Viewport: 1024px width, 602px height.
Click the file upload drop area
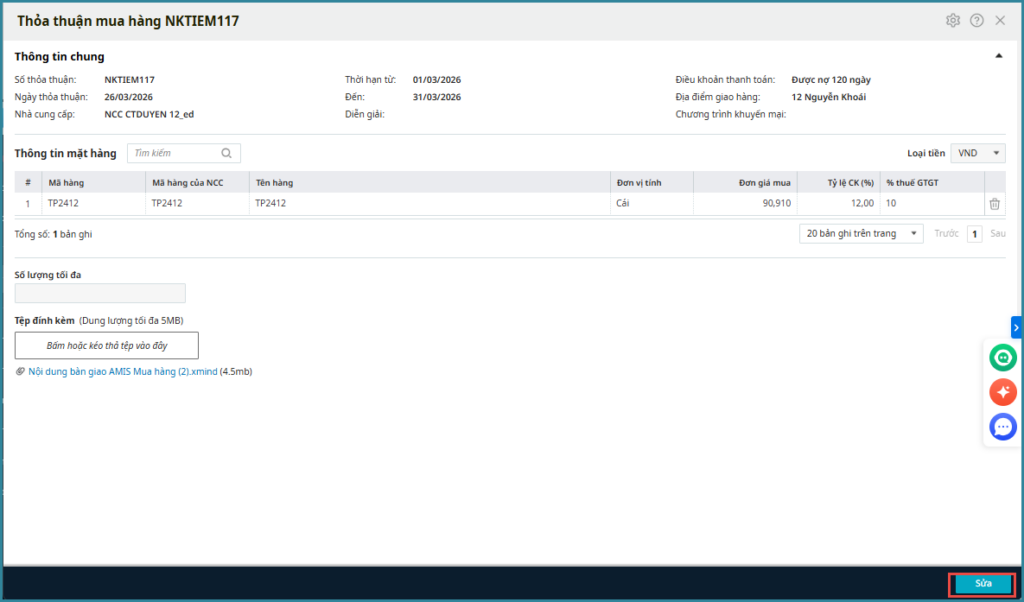(107, 345)
